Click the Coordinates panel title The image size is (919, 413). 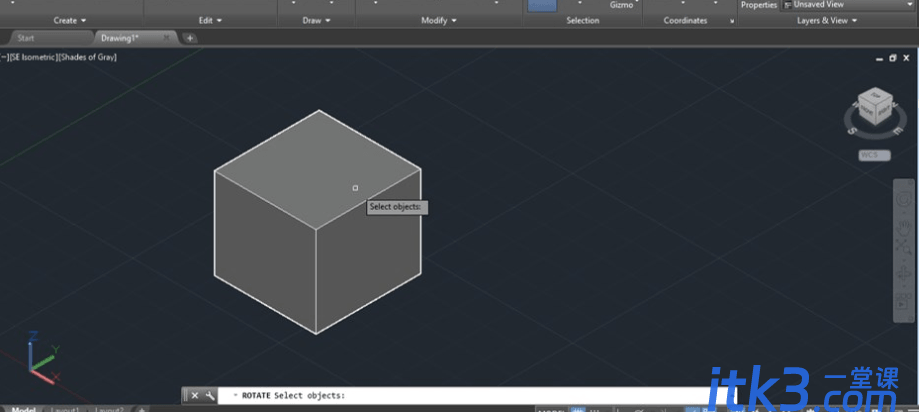[x=685, y=21]
